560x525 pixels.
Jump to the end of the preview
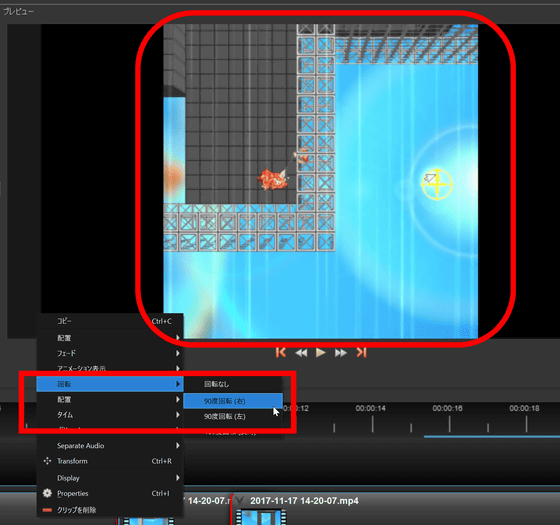click(361, 352)
